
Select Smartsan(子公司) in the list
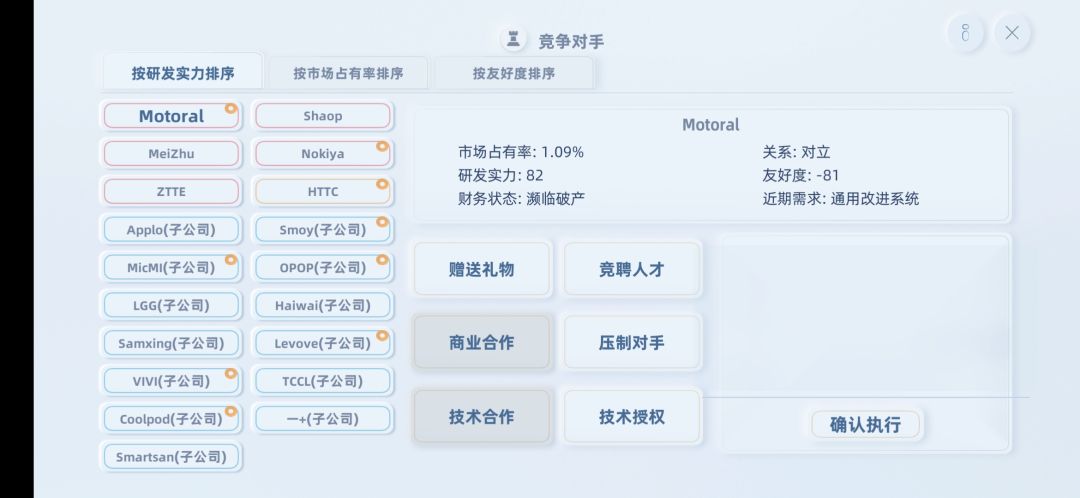pos(171,457)
